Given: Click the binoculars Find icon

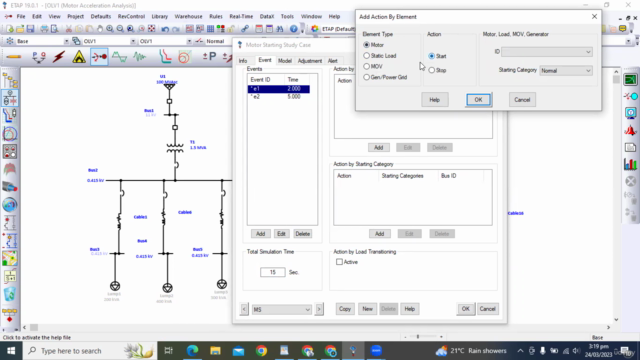Looking at the screenshot, I should tap(280, 29).
